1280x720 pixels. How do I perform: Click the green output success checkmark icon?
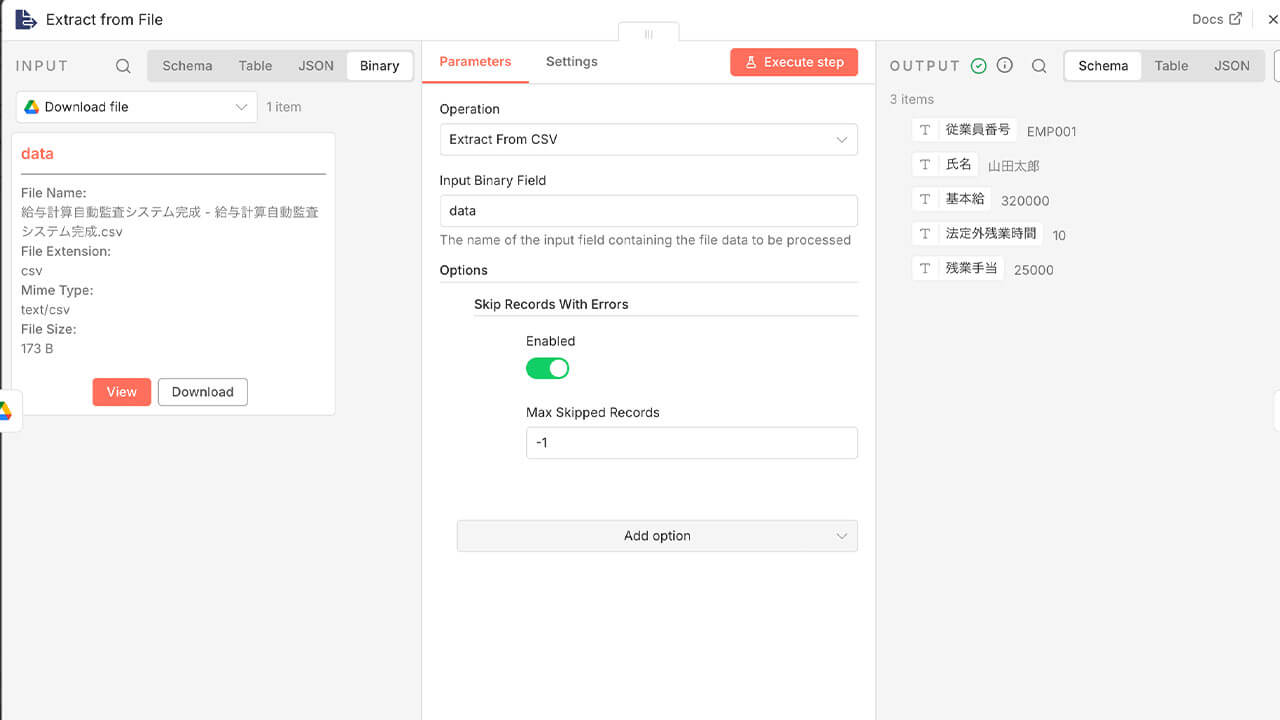point(979,66)
